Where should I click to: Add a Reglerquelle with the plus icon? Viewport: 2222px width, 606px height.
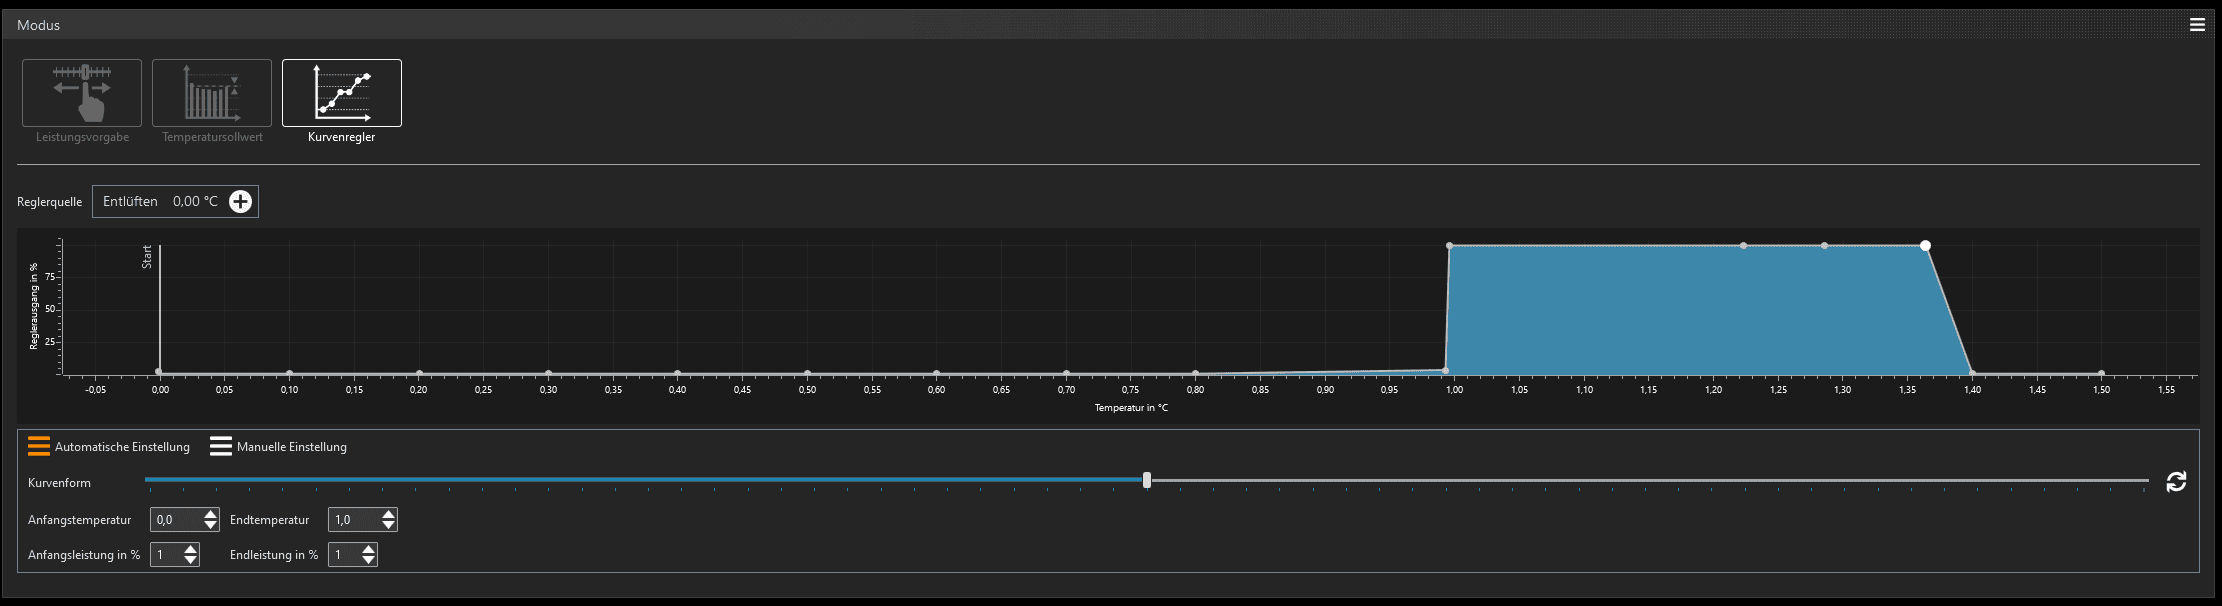[x=241, y=201]
